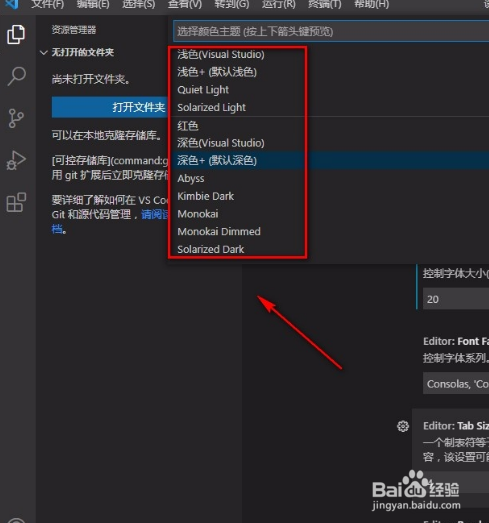Image resolution: width=489 pixels, height=523 pixels.
Task: Click the font size field showing 20
Action: click(456, 299)
